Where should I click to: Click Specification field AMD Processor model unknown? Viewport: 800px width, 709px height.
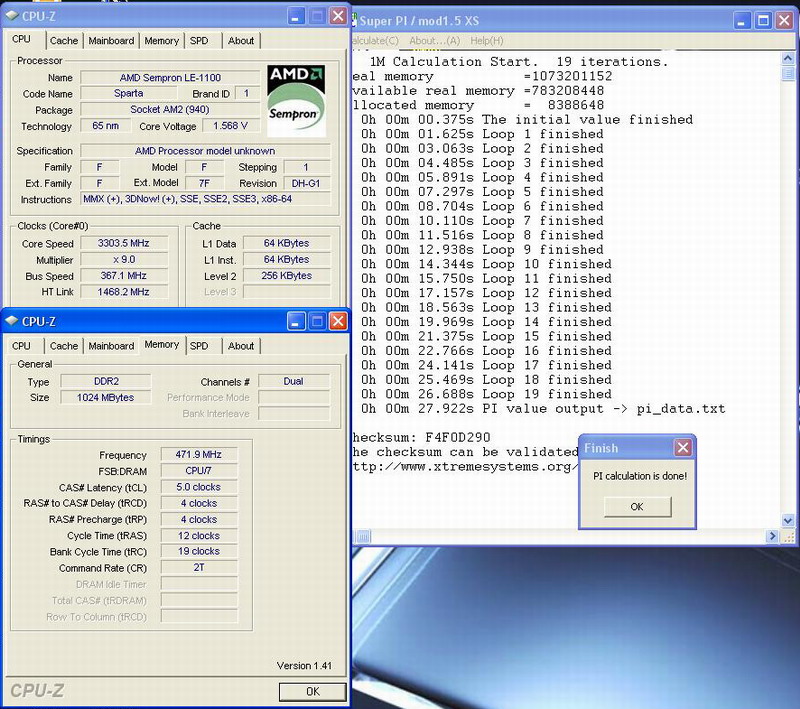coord(205,151)
